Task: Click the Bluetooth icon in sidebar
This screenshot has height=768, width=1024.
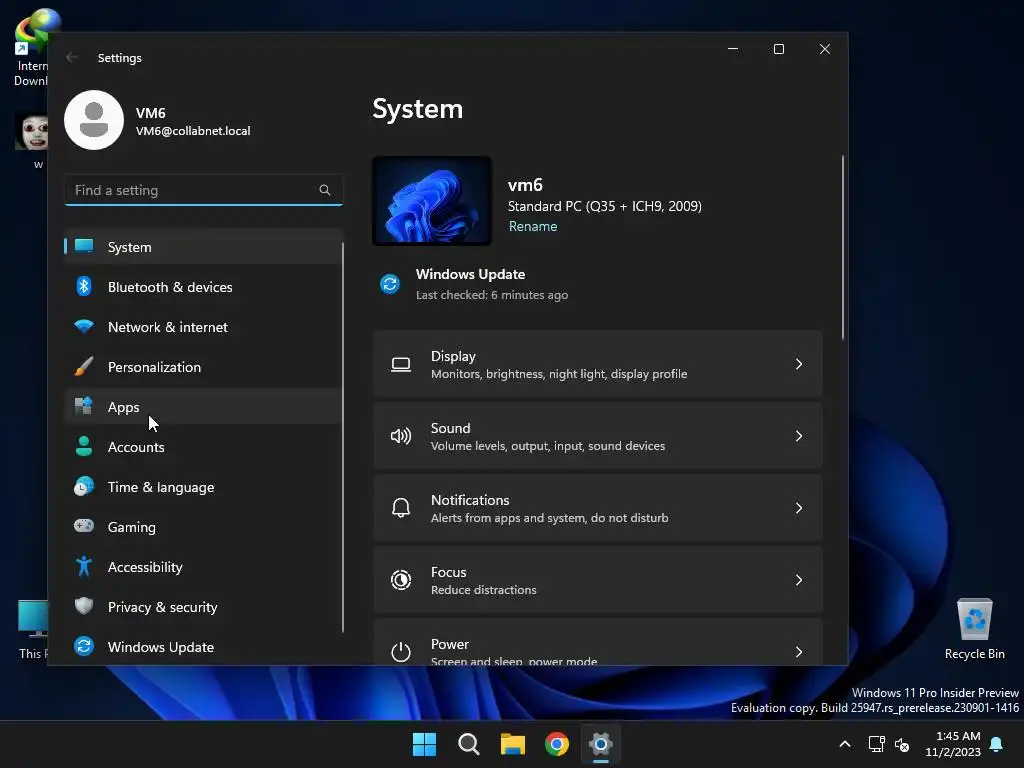Action: coord(84,286)
